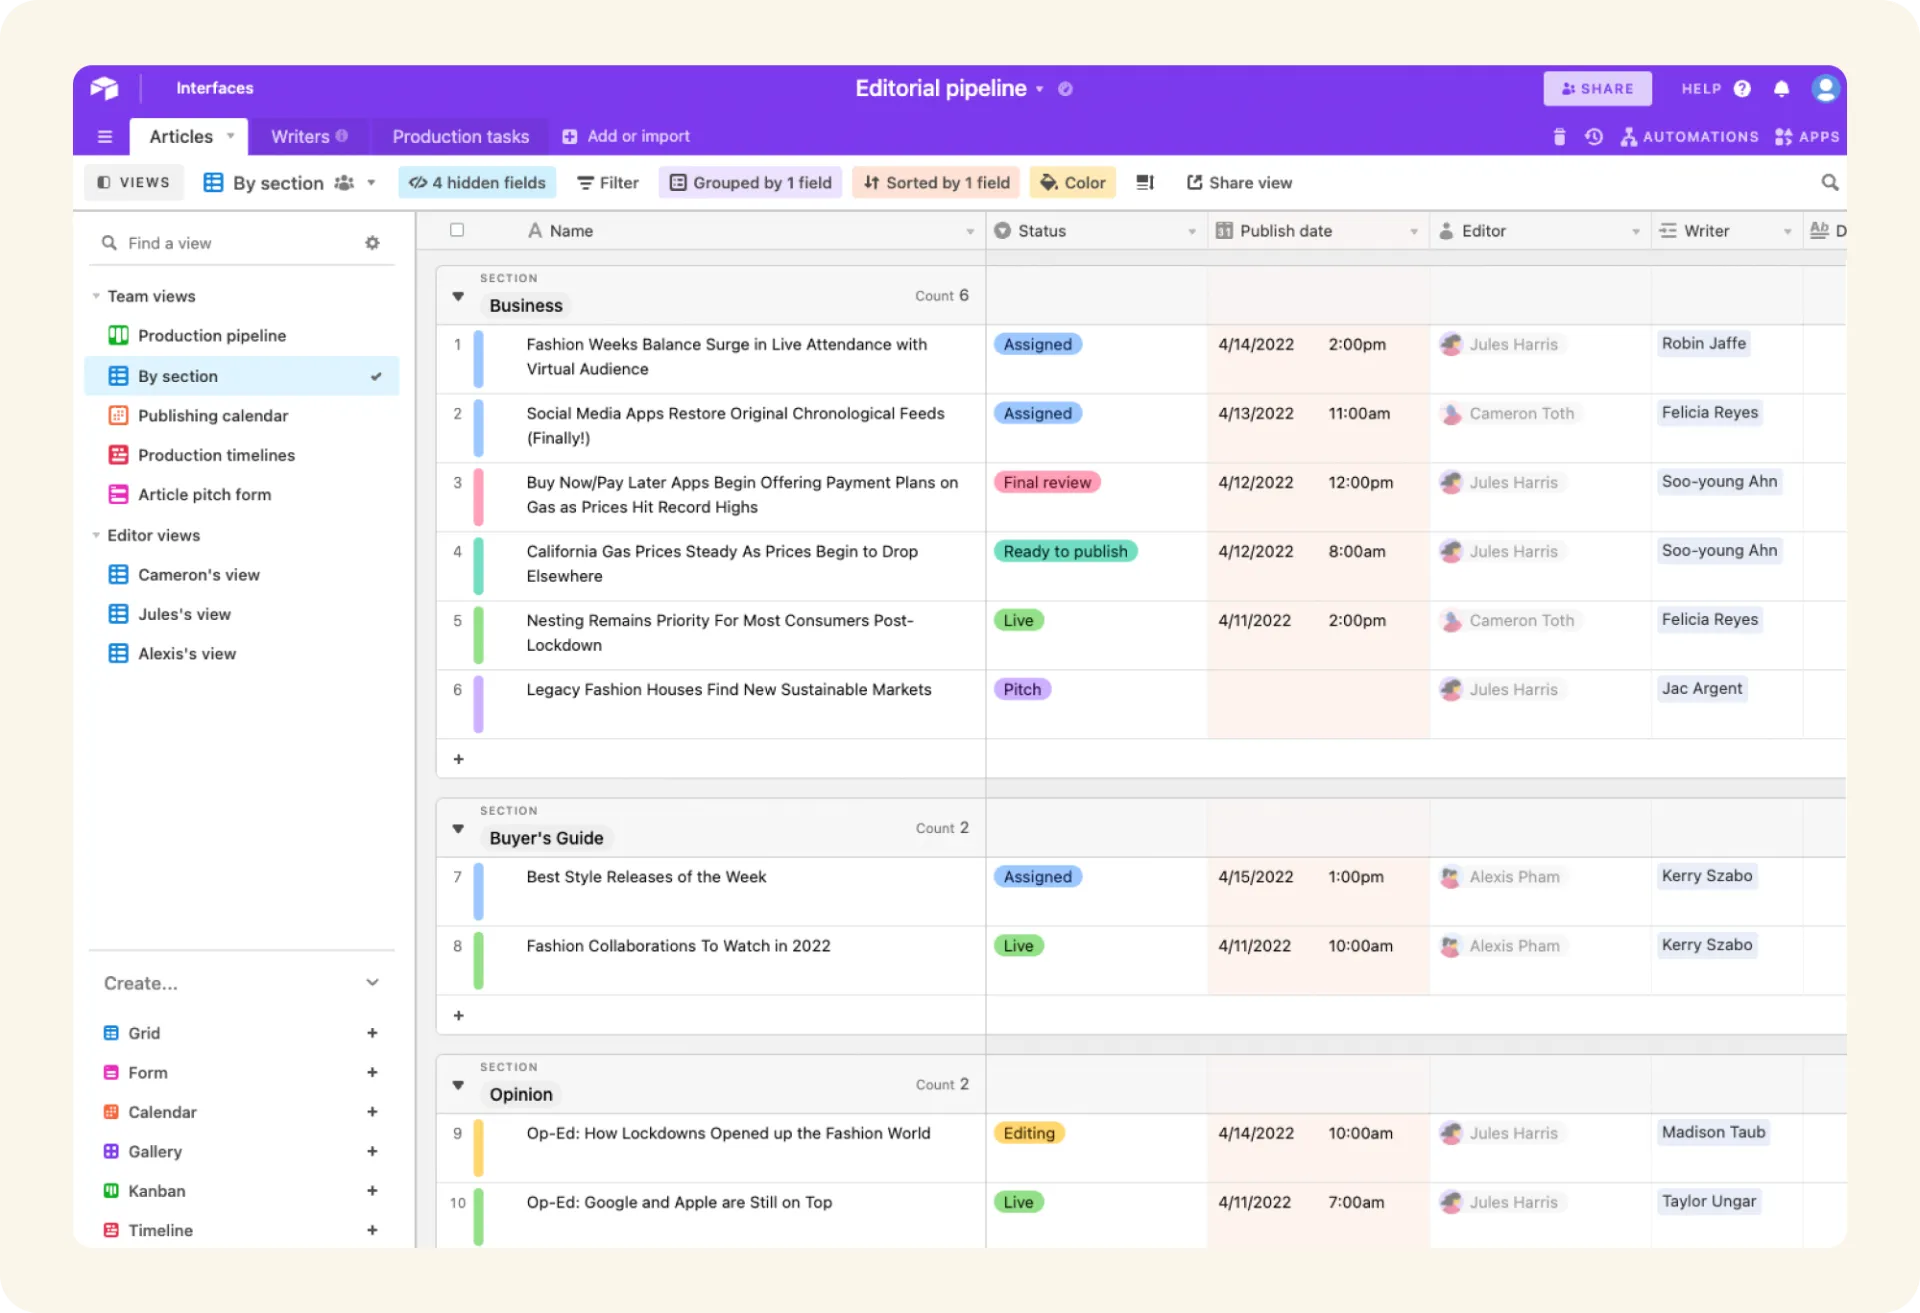
Task: Open the Color options button
Action: [x=1072, y=182]
